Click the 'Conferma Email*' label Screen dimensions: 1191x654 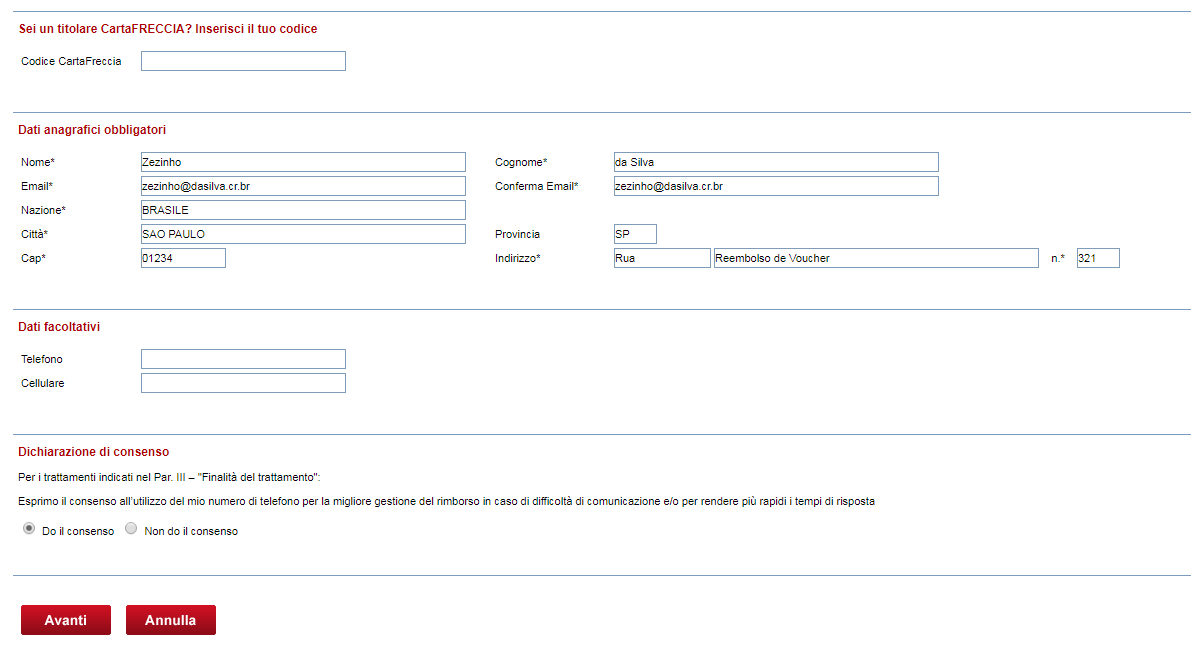tap(537, 186)
